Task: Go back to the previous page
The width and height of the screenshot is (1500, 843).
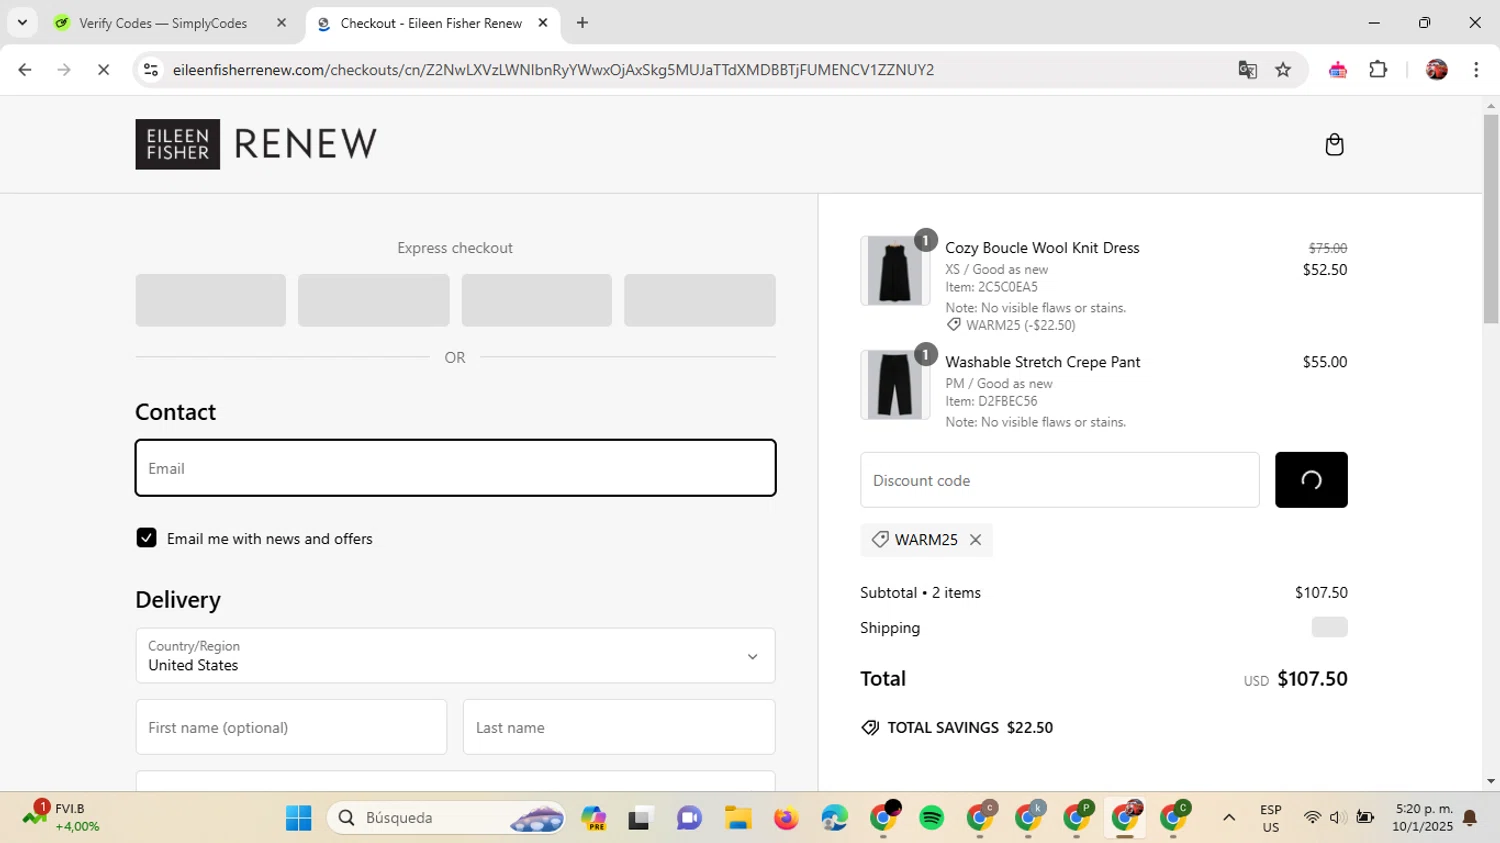Action: pos(25,70)
